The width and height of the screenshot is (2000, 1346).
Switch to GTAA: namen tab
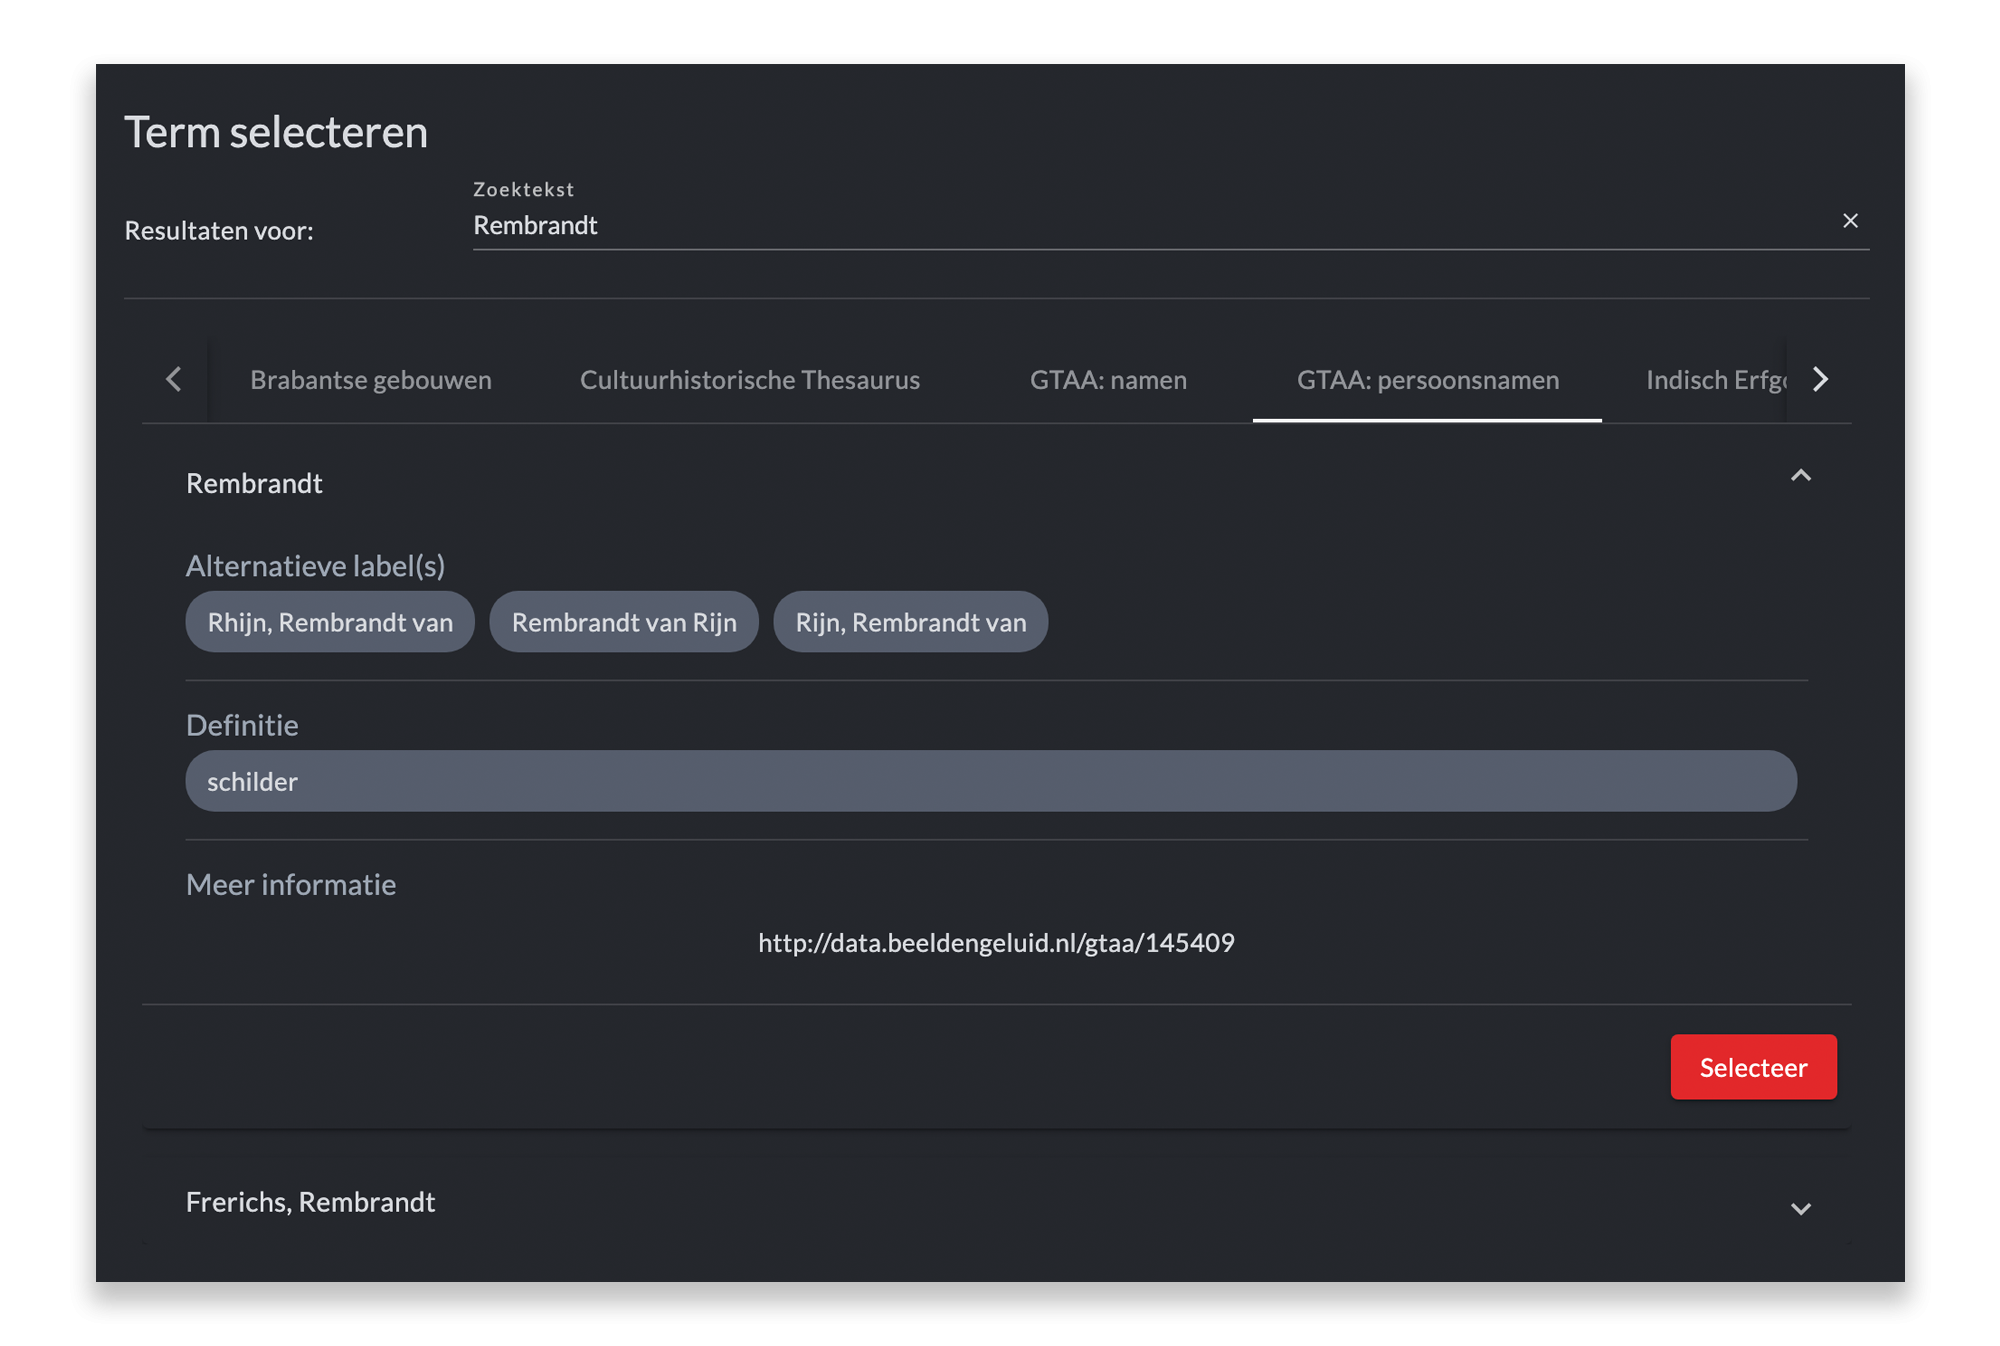[x=1108, y=380]
